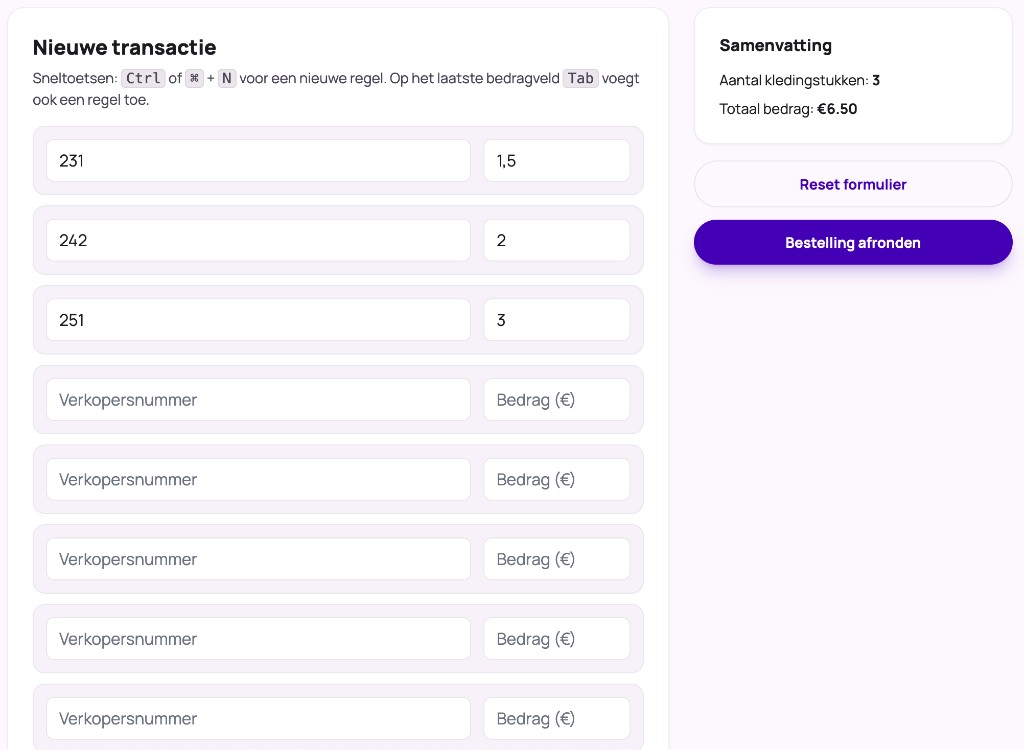Screen dimensions: 1024x750
Task: Click the last visible Bedrag (€) field
Action: (x=556, y=719)
